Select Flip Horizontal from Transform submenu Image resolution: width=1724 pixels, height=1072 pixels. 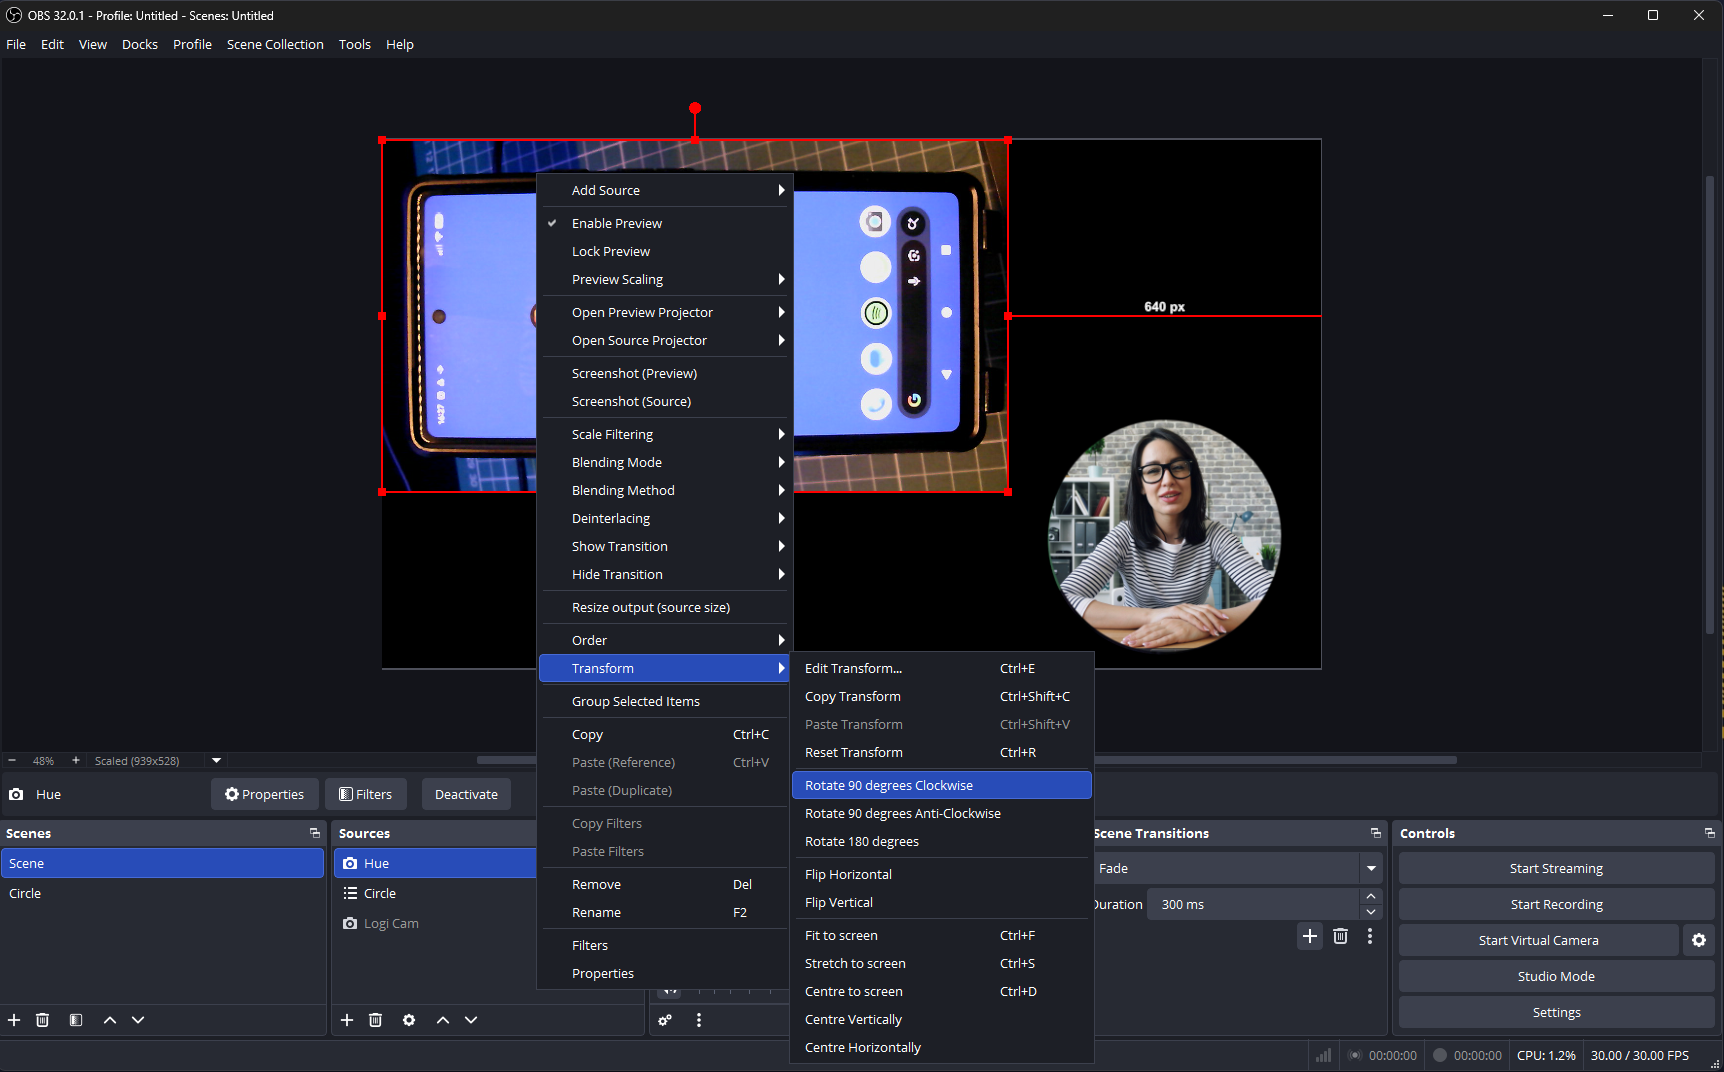(x=848, y=874)
